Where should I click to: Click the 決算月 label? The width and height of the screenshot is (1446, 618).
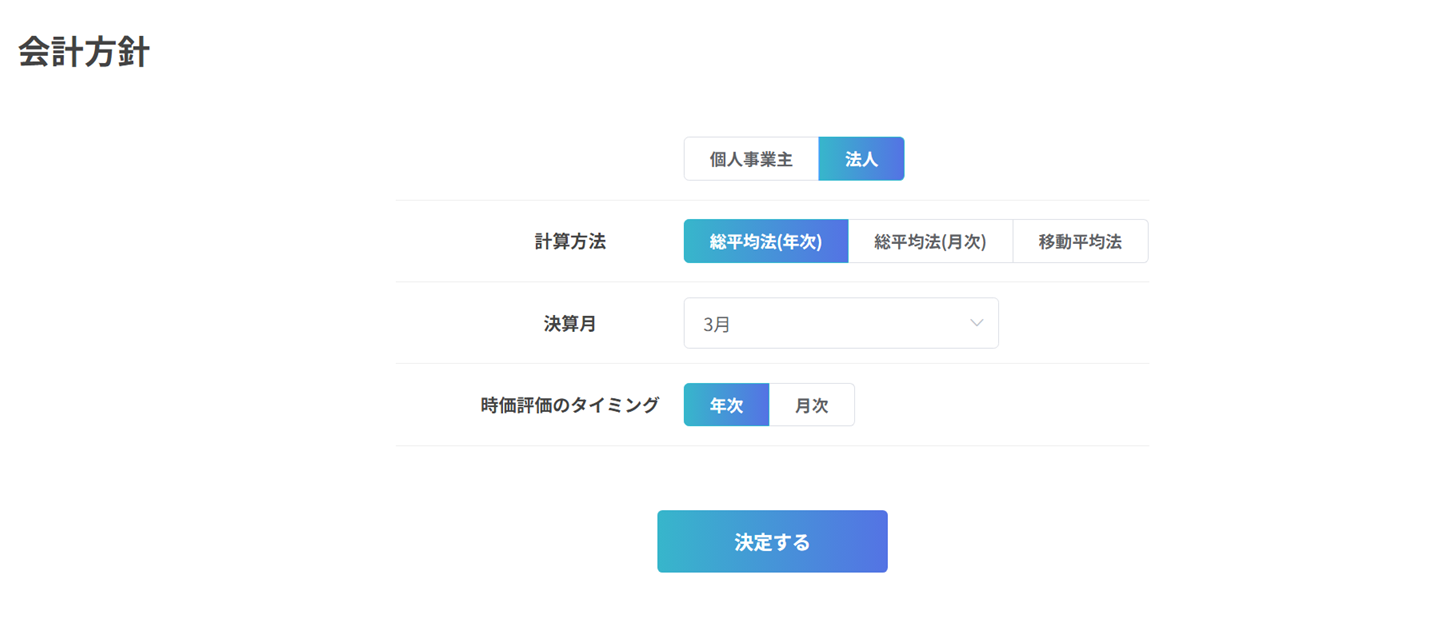point(570,323)
